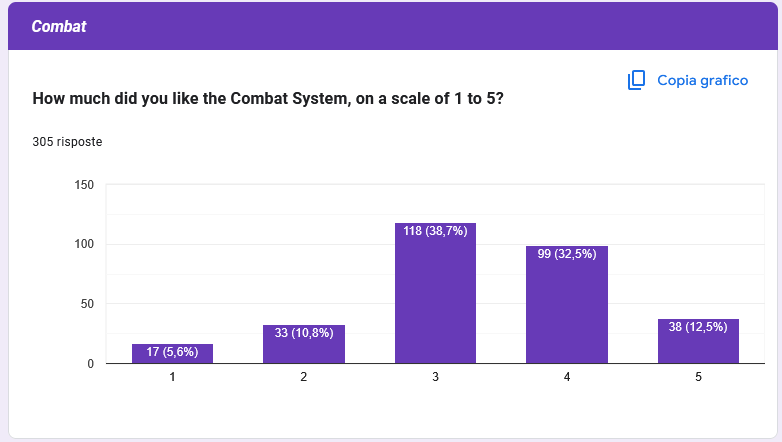
Task: Click the 50 y-axis label
Action: [x=87, y=304]
